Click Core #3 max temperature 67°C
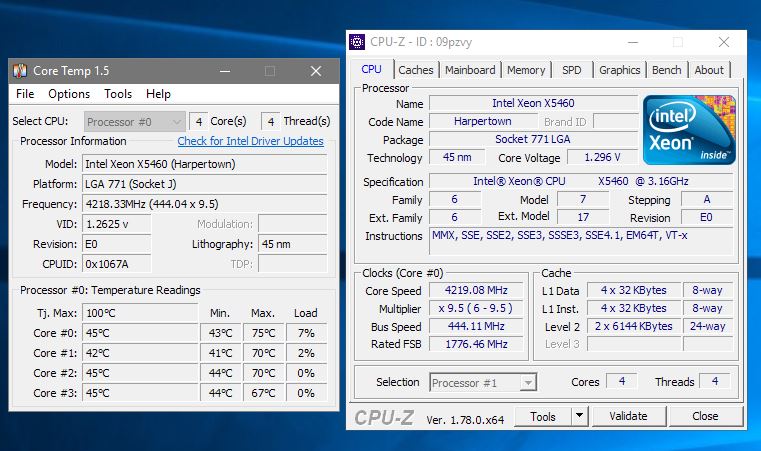The height and width of the screenshot is (451, 761). [x=263, y=393]
